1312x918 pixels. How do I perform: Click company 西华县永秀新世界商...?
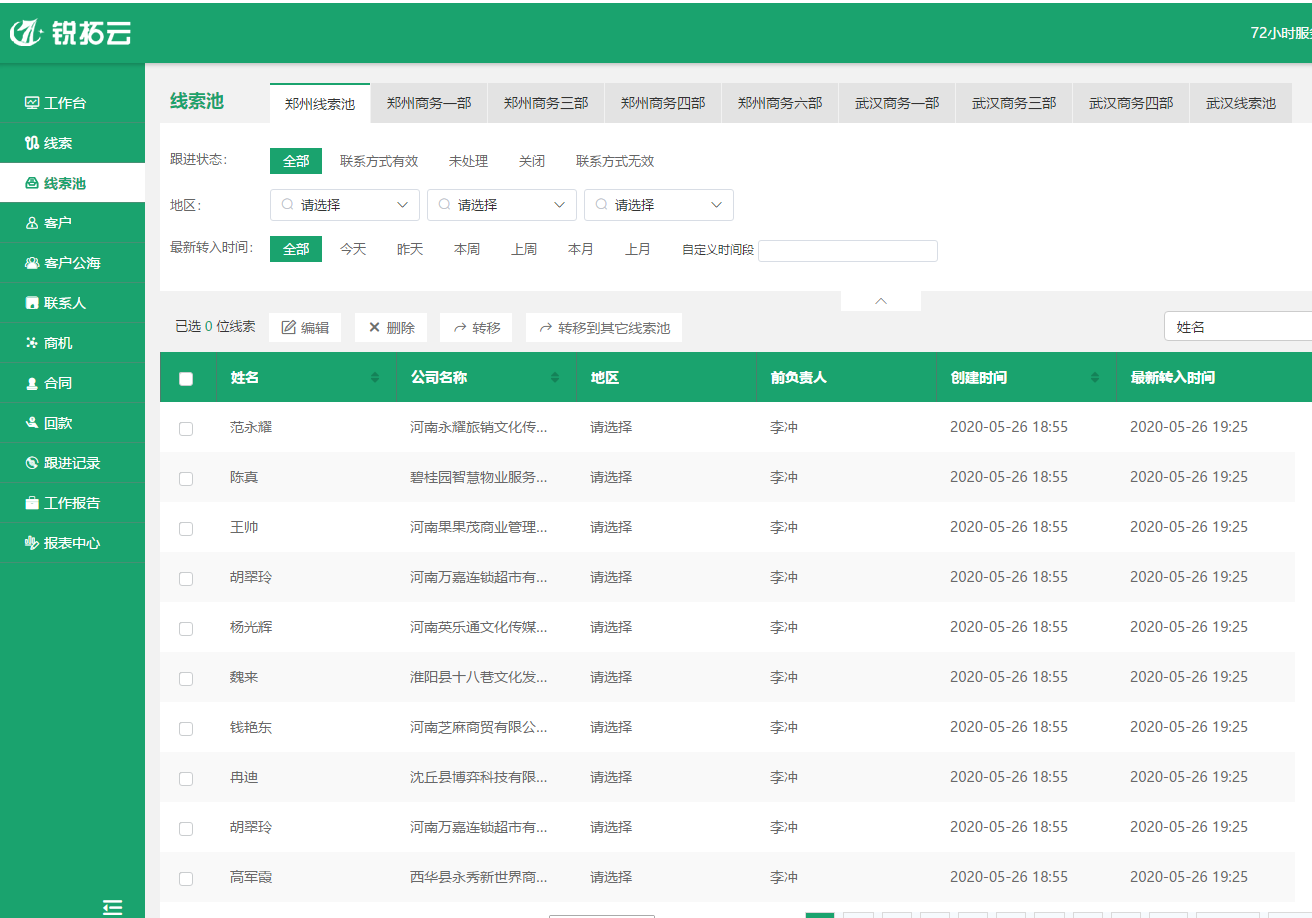tap(479, 877)
